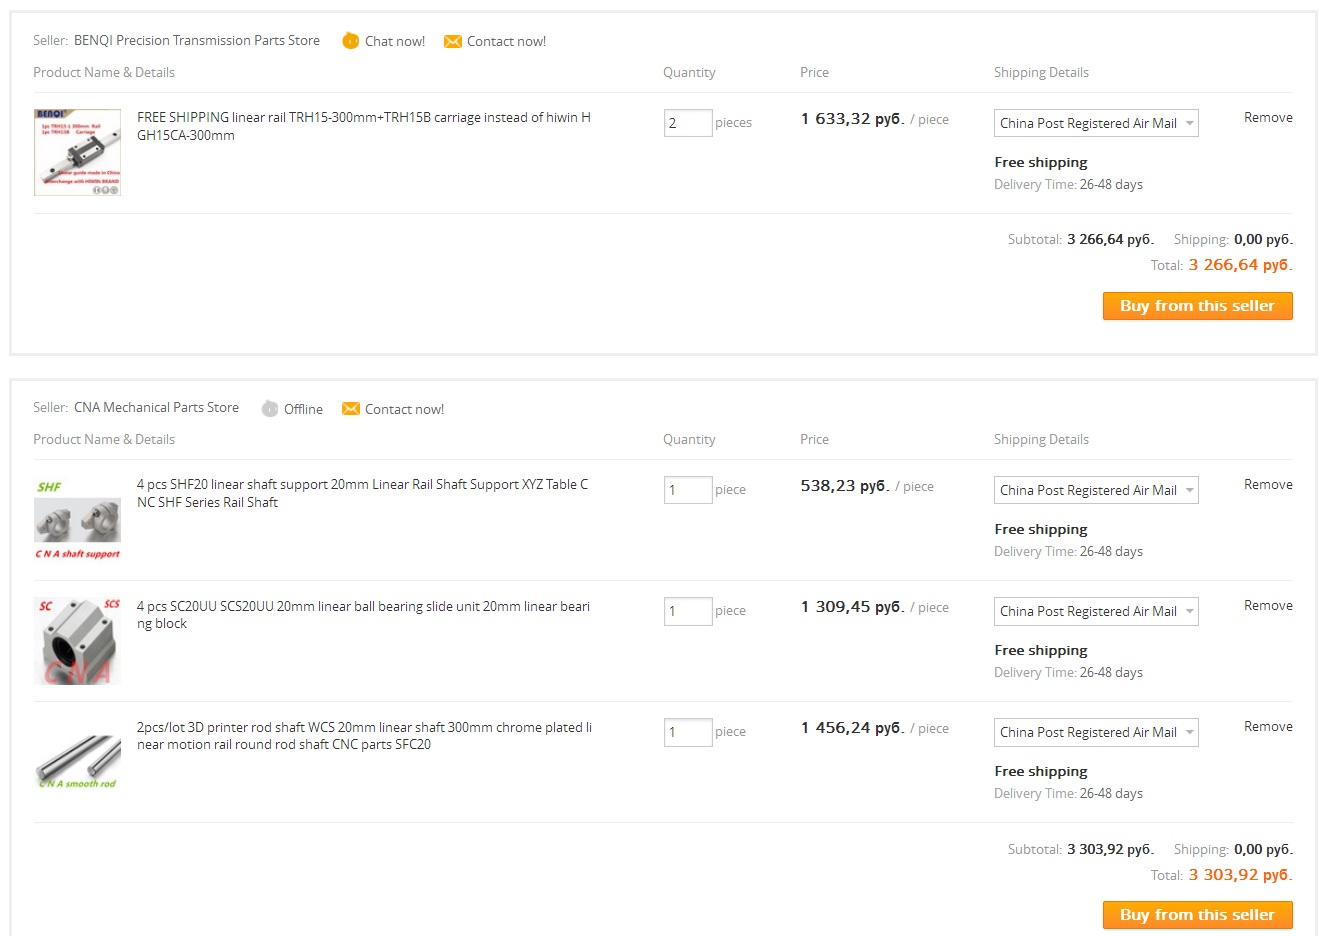Buy from BENQI Precision Transmission seller

click(1197, 306)
